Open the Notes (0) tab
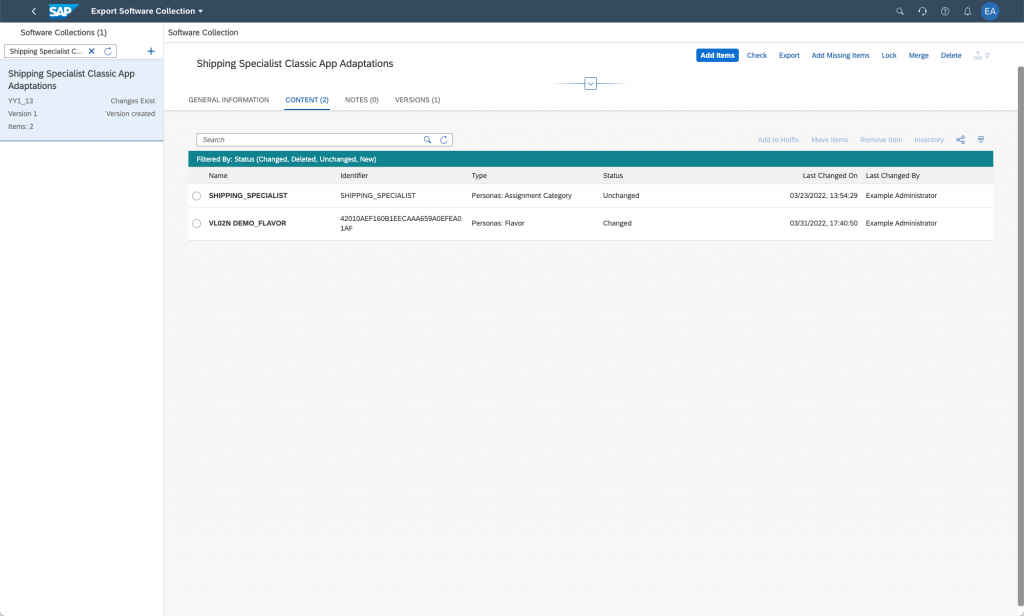Screen dimensions: 1024x616 tap(362, 100)
